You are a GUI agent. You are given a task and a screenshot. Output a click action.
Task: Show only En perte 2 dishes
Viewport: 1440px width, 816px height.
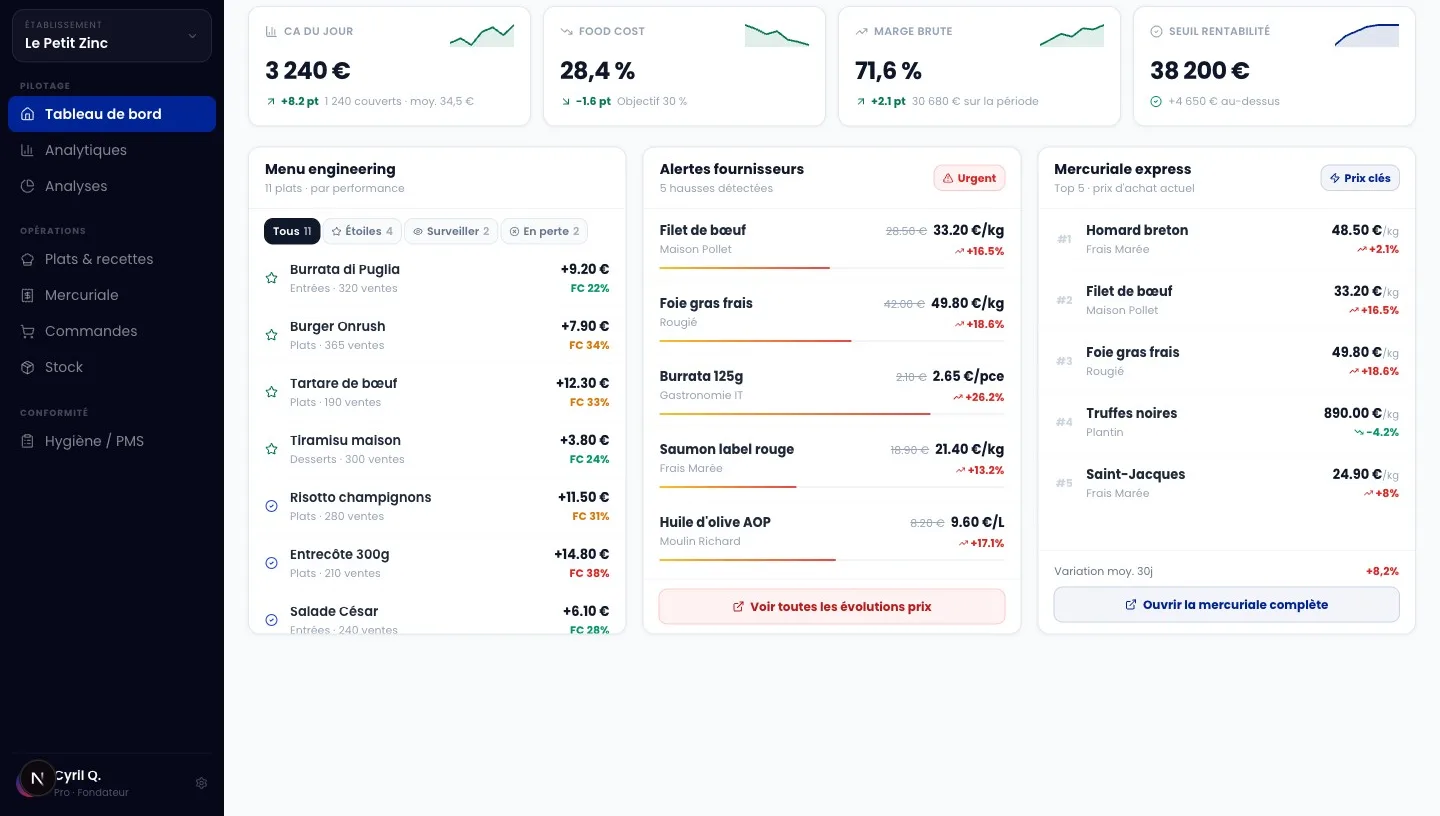click(544, 231)
